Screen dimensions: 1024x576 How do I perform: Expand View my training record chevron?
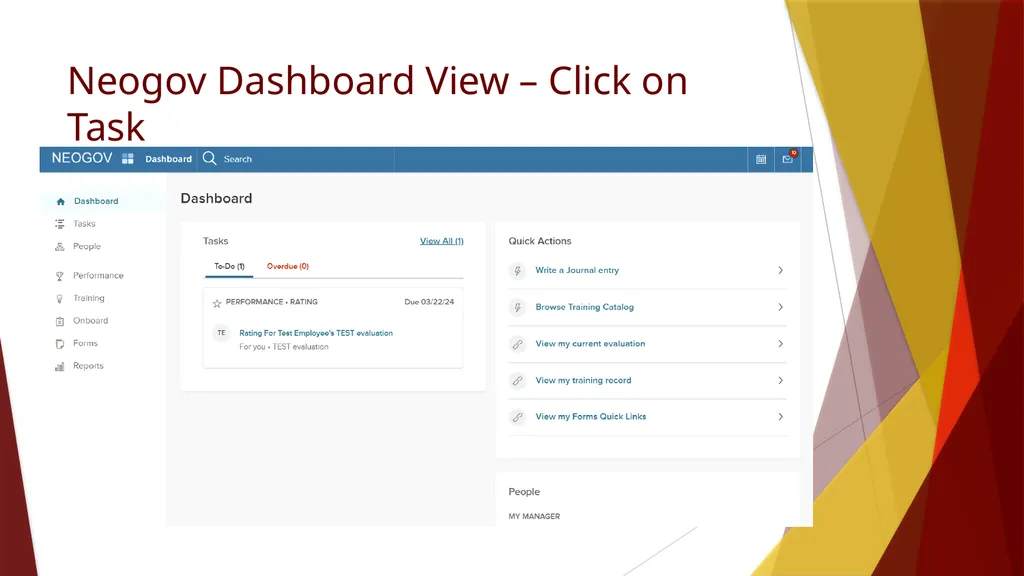780,380
